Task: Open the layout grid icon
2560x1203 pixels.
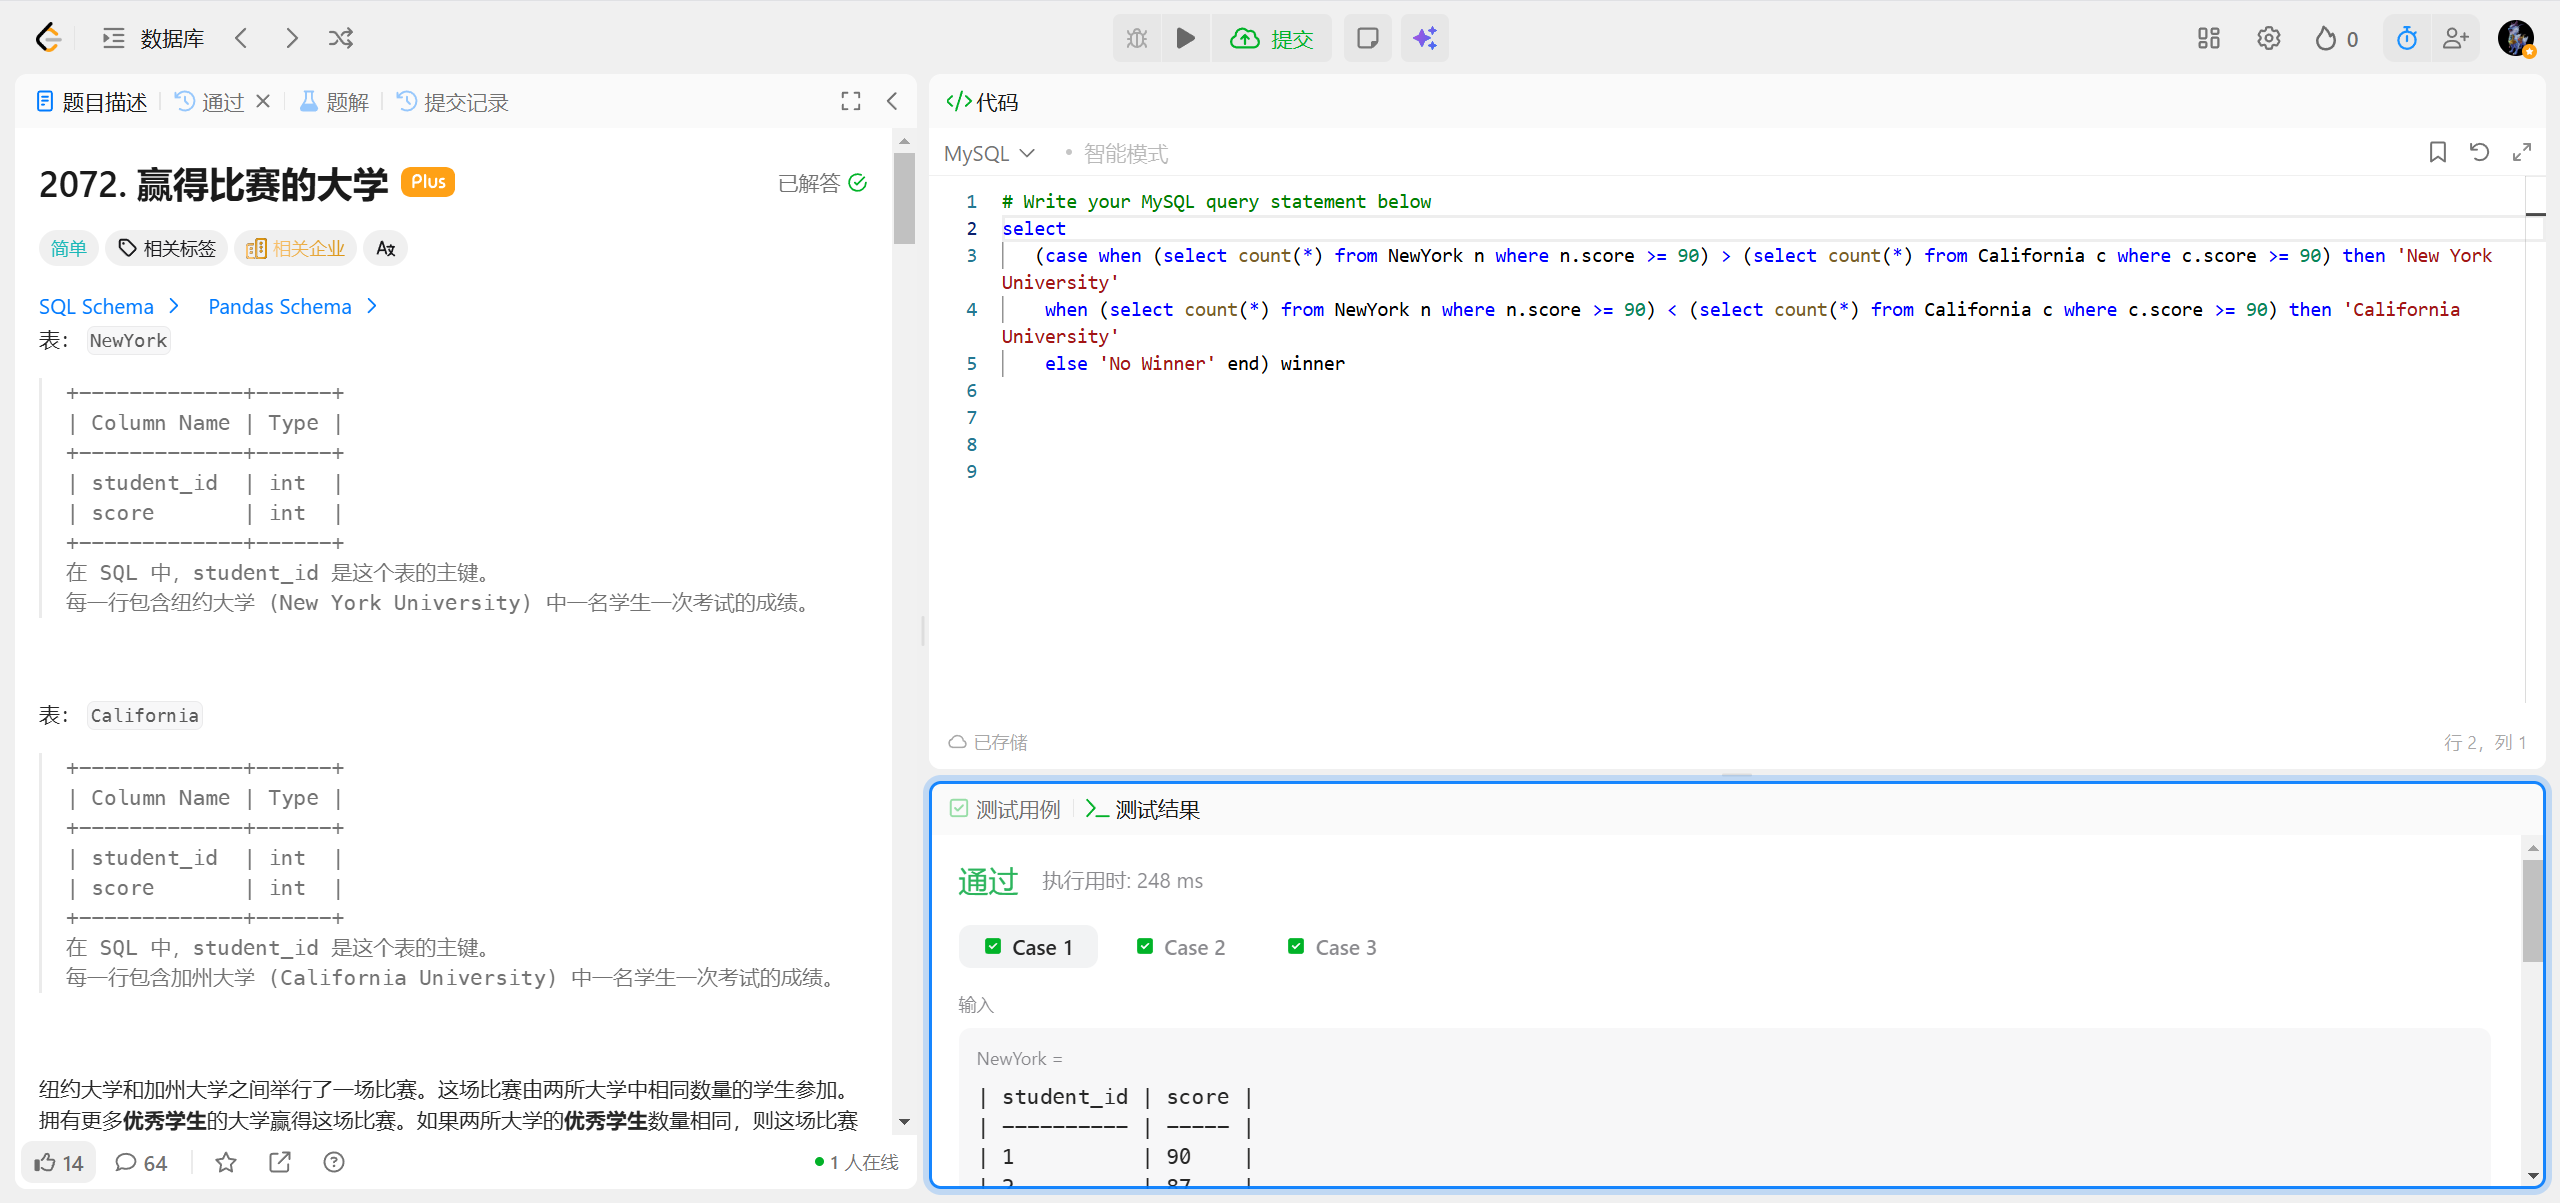Action: [x=2208, y=38]
